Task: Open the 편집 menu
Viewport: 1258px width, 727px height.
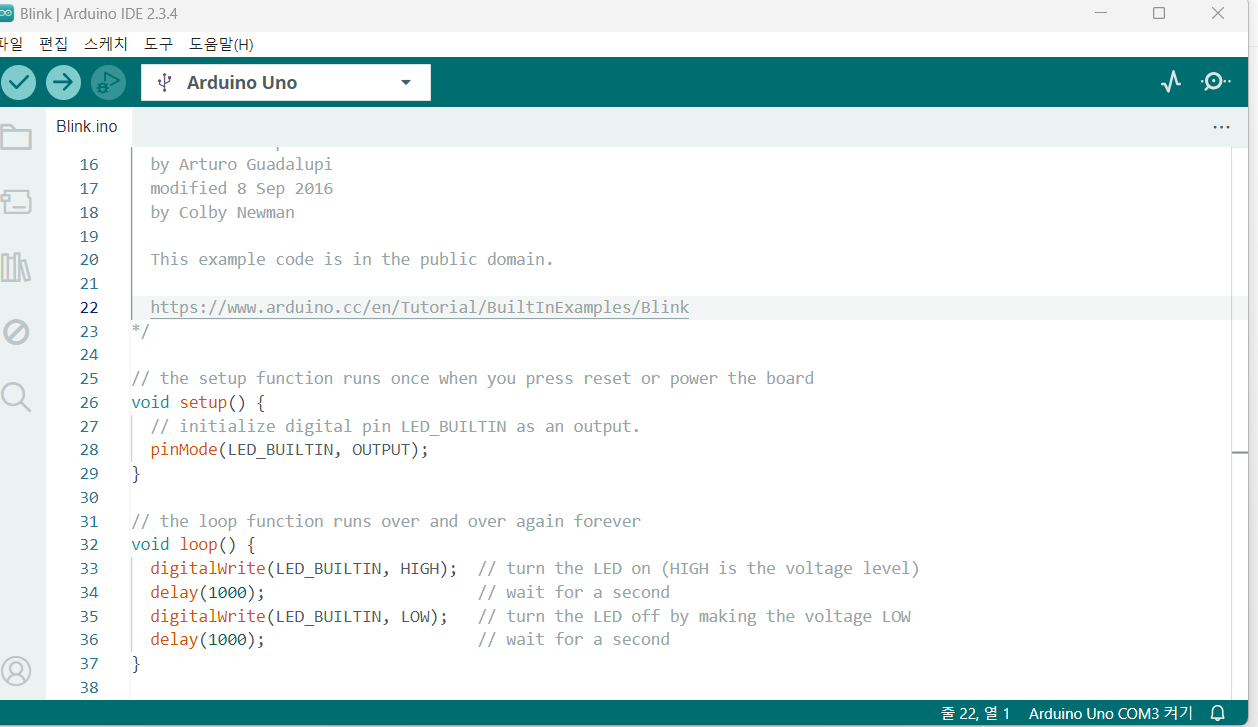Action: pyautogui.click(x=54, y=44)
